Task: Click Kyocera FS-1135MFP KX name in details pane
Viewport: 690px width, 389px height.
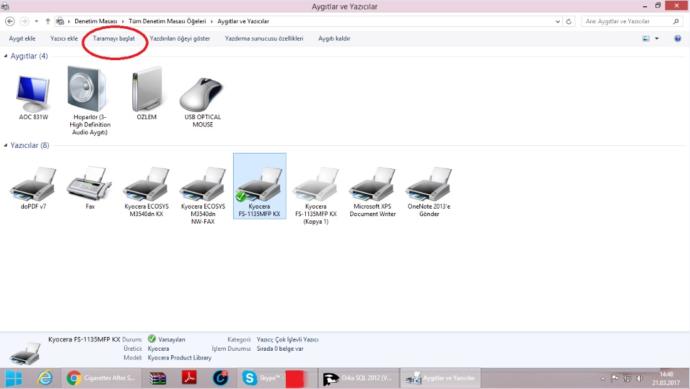Action: (84, 339)
